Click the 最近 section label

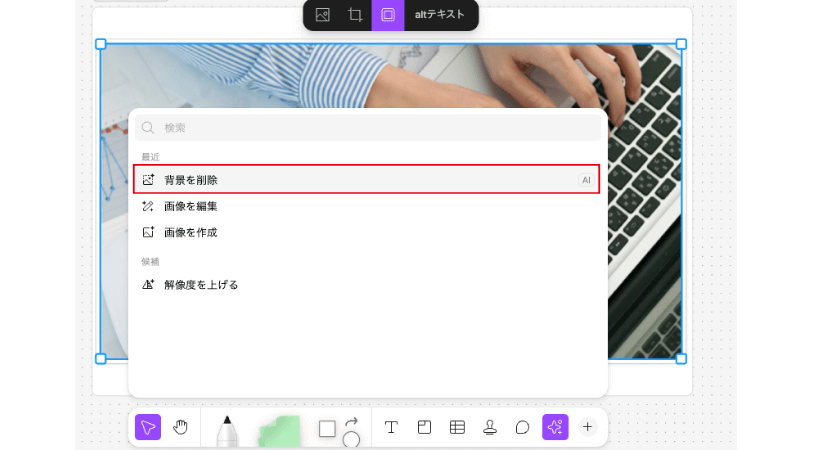150,157
